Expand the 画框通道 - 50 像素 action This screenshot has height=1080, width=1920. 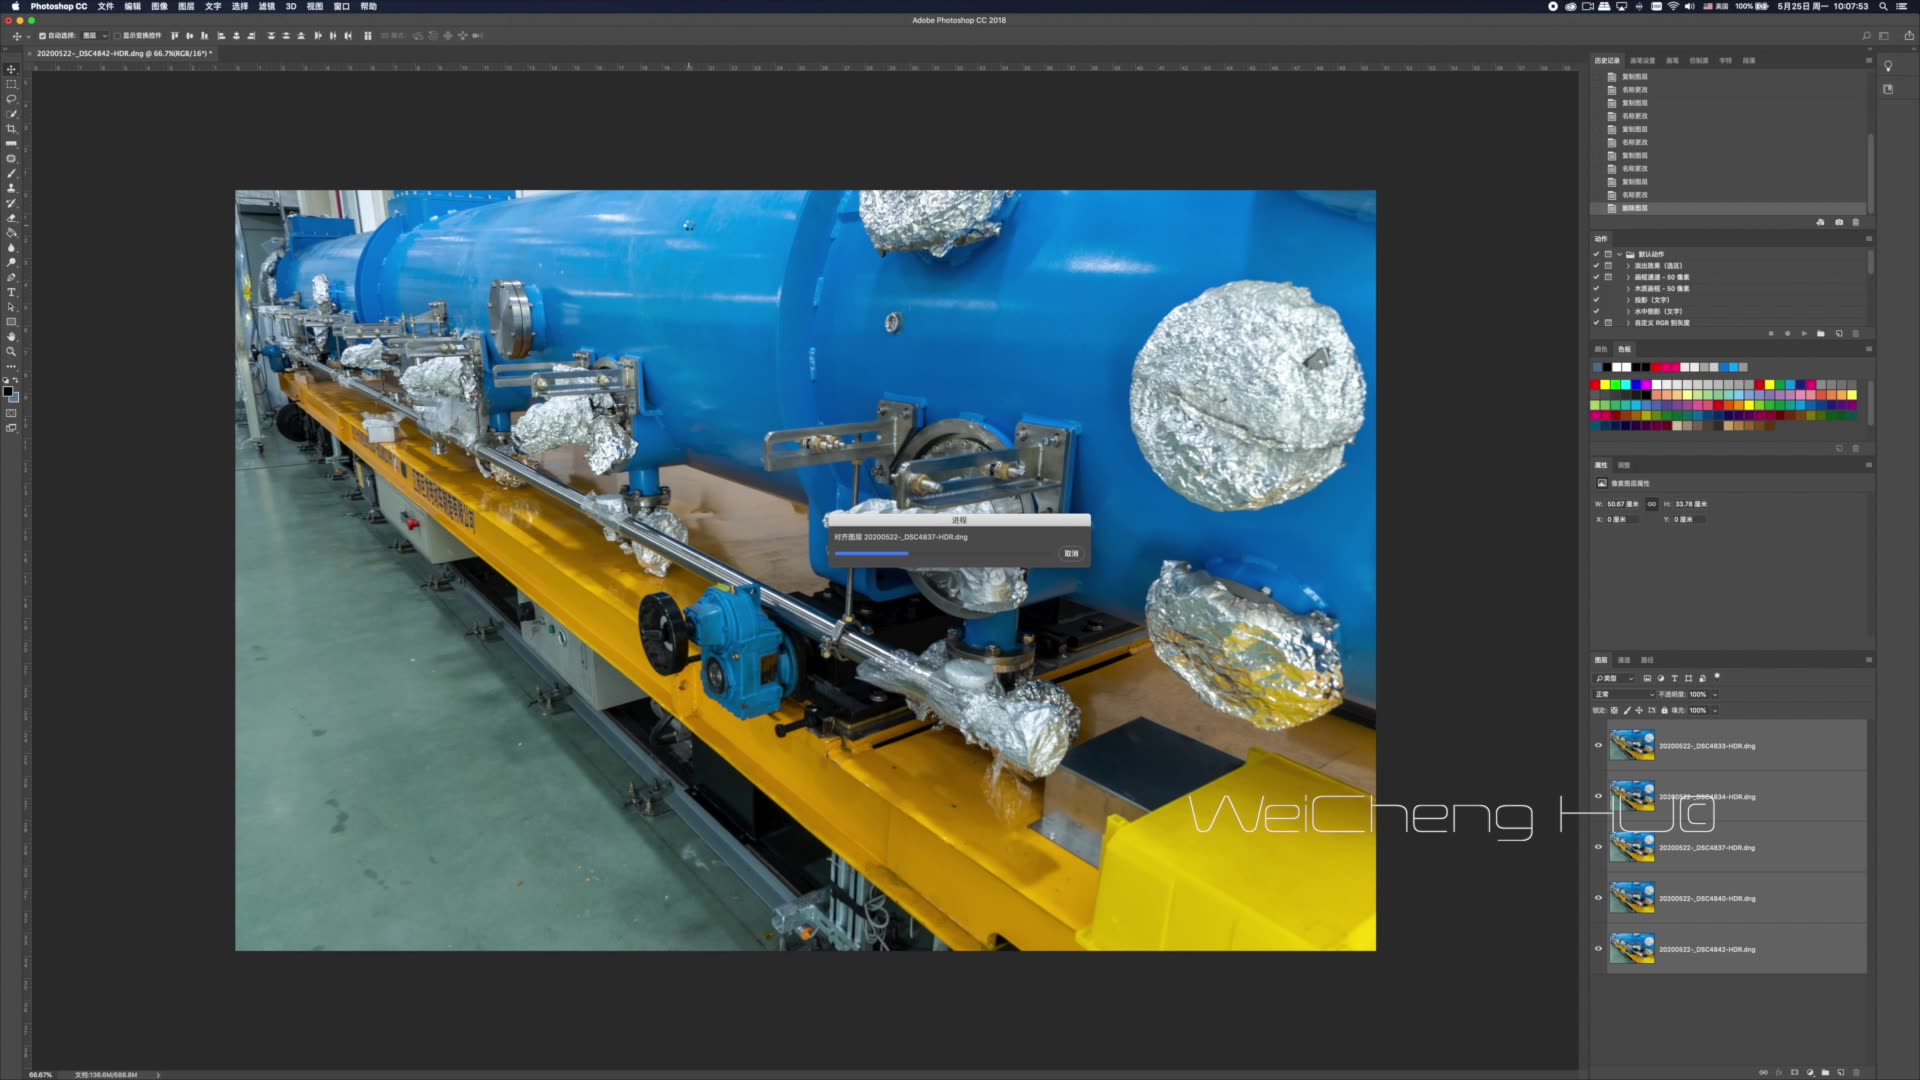tap(1628, 277)
